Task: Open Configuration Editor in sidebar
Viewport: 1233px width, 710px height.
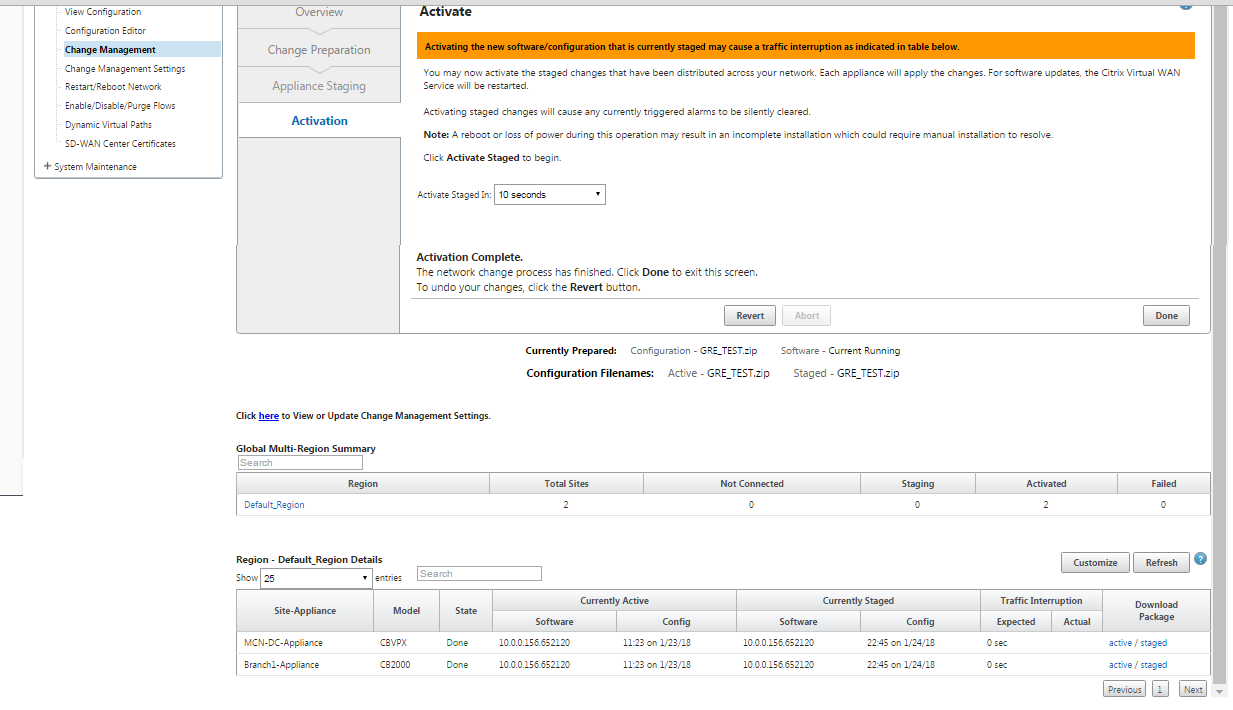Action: point(105,31)
